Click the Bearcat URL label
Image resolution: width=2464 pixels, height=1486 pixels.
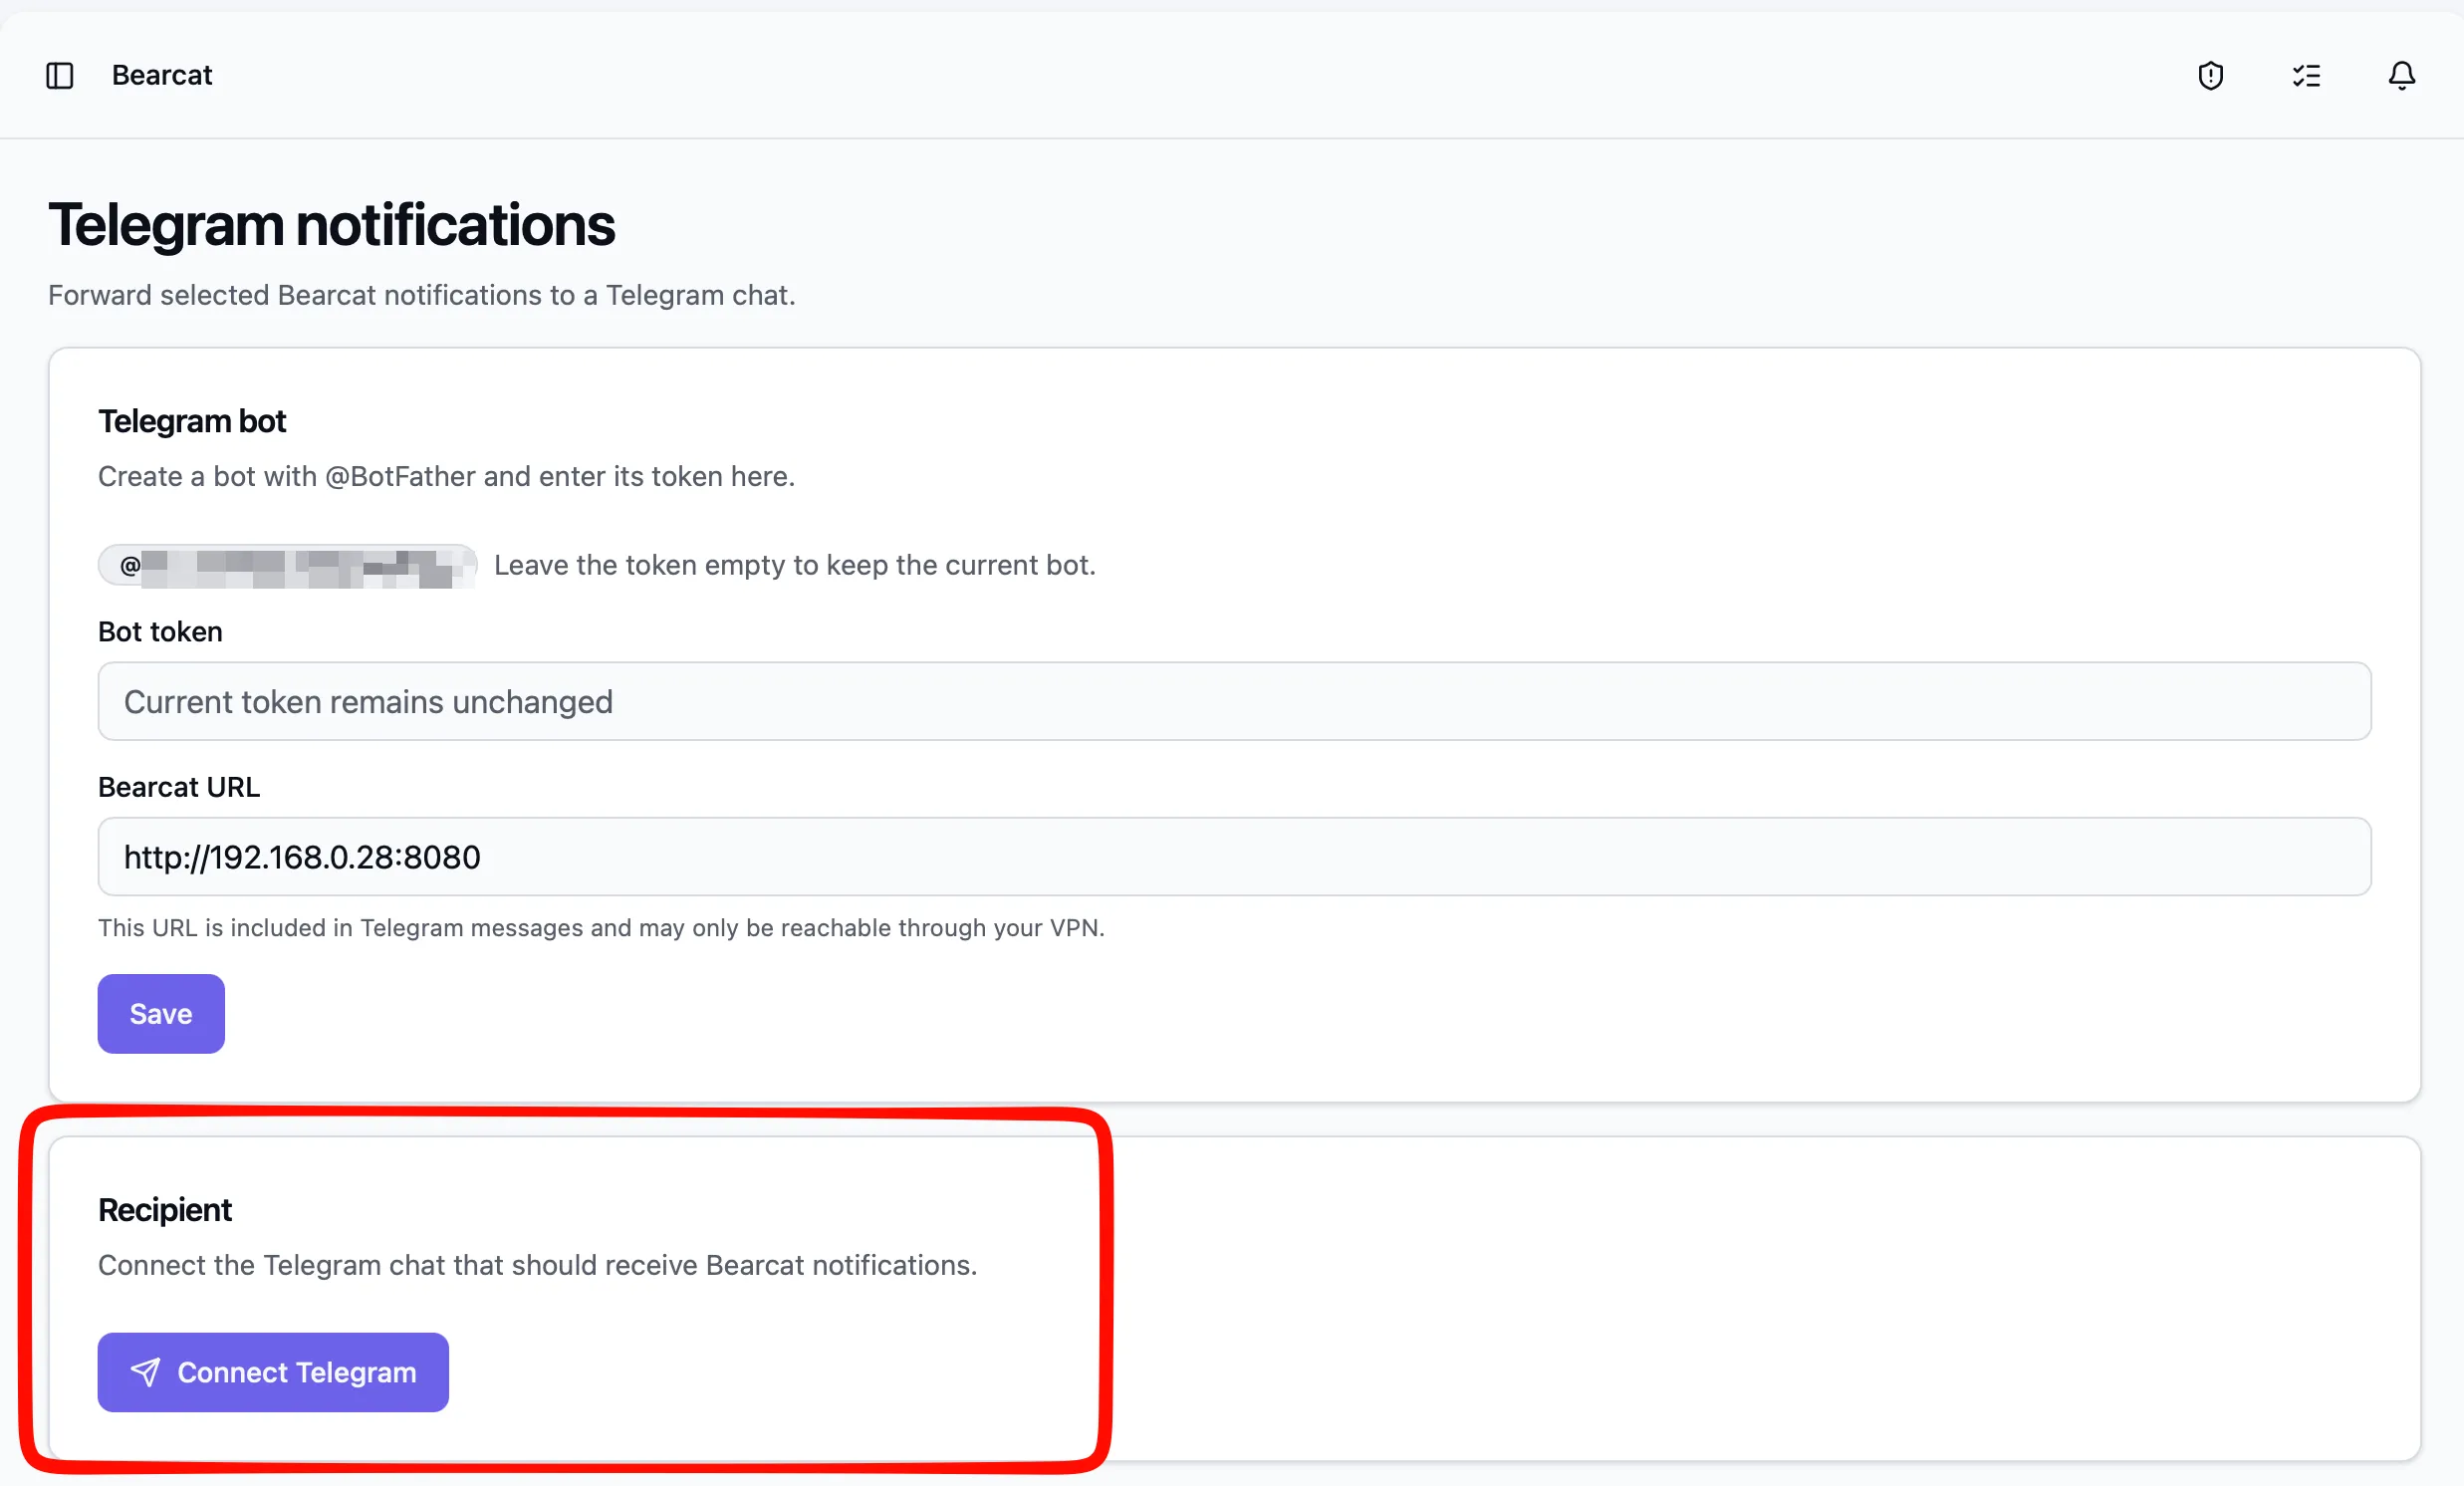tap(179, 787)
